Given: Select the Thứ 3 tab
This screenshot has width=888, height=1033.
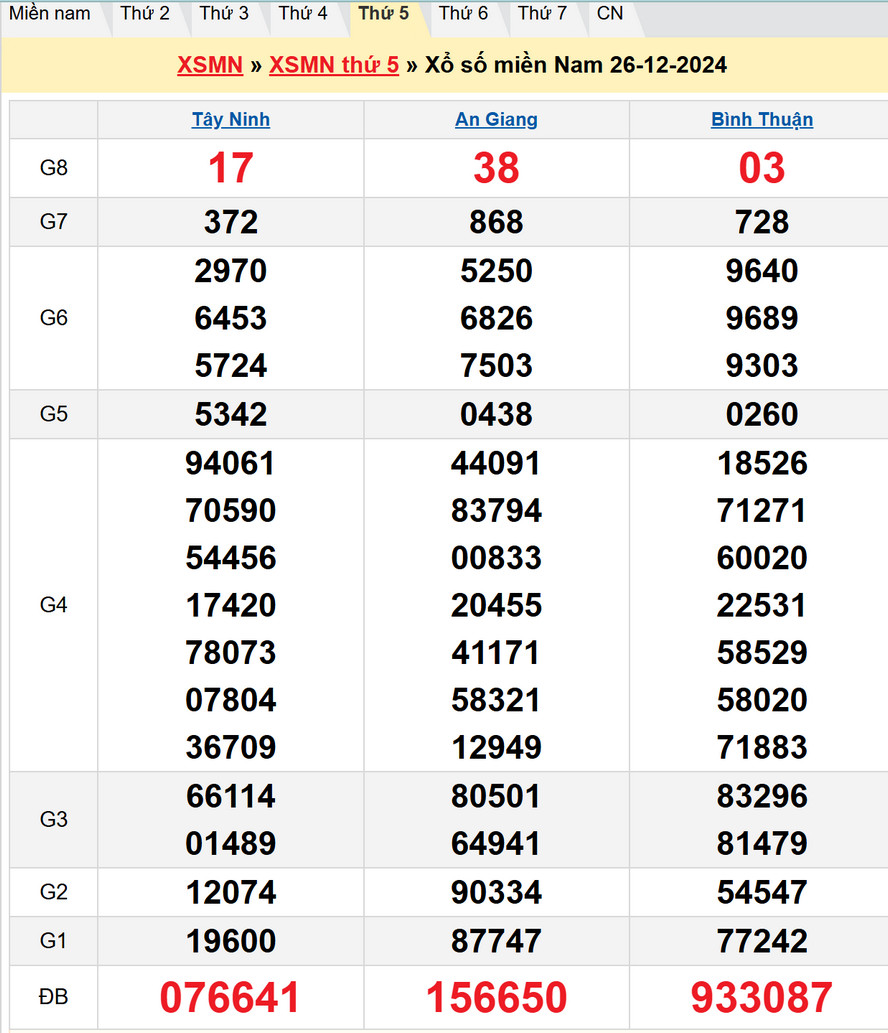Looking at the screenshot, I should point(224,14).
